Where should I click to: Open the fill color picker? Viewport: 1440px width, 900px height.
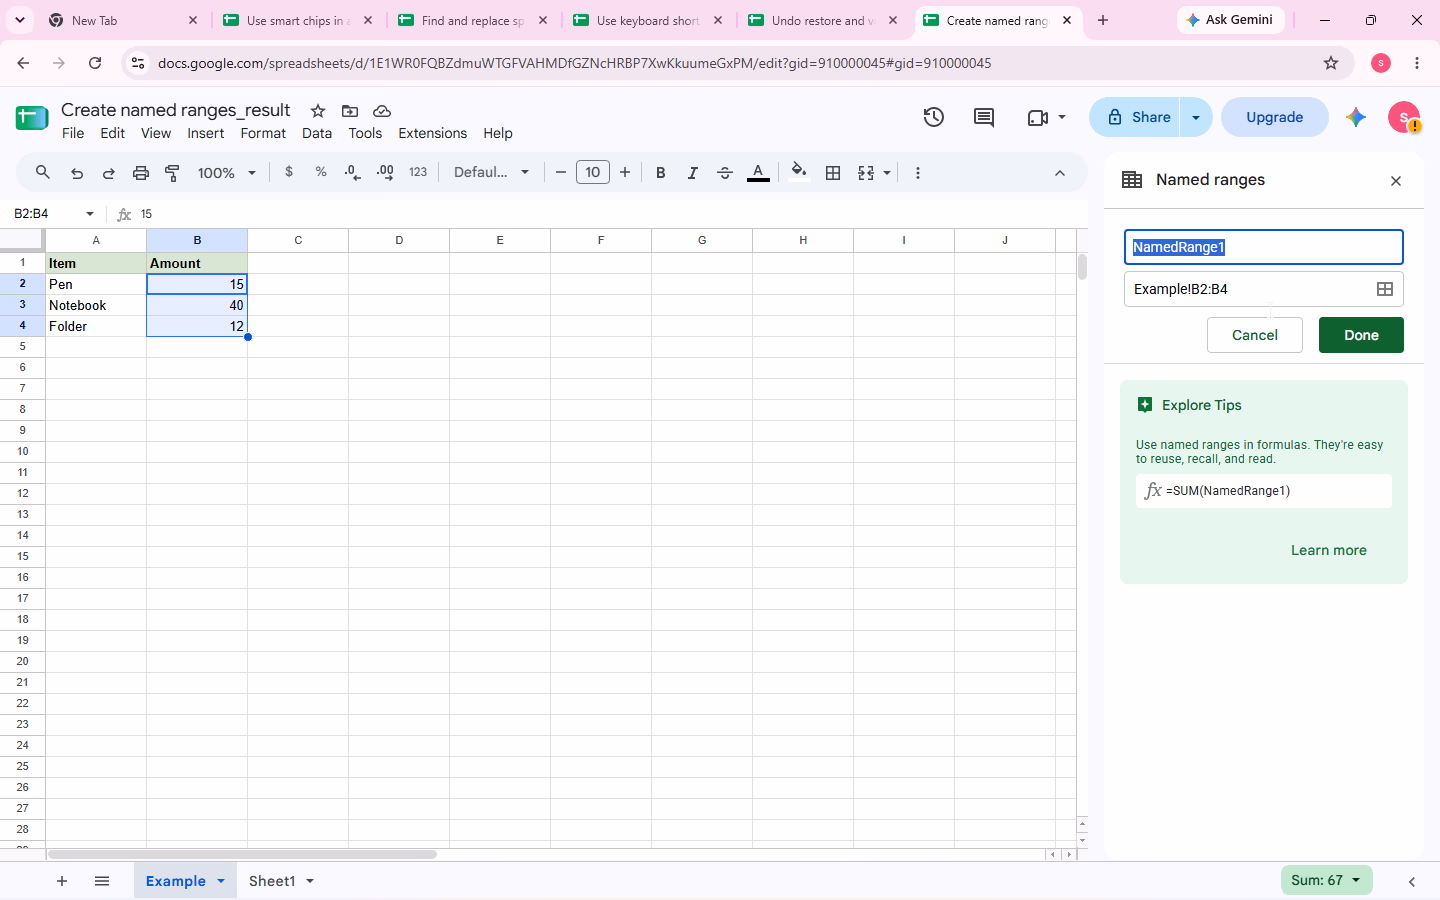[x=798, y=171]
